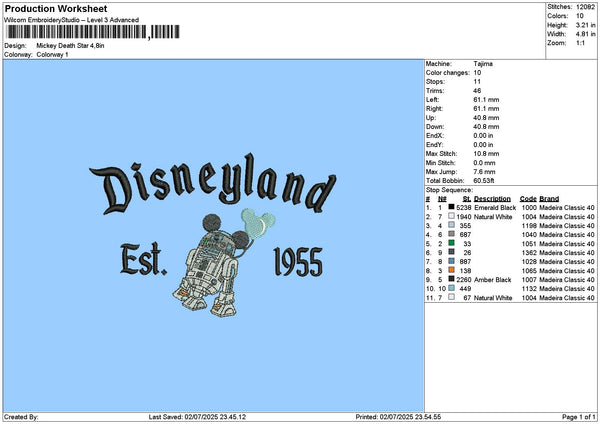Click the 'Stop Sequence:' heading
Screen dimensions: 600x424
pos(449,190)
